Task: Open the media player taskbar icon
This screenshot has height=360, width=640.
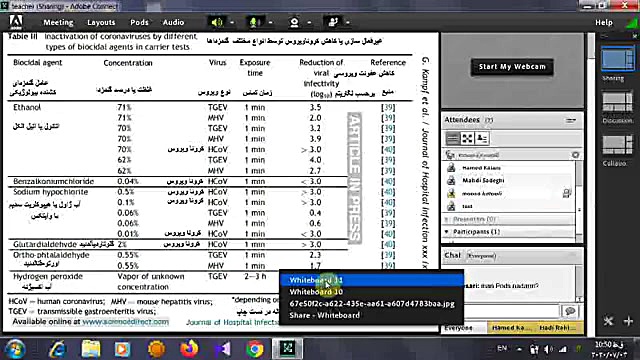Action: [122, 349]
